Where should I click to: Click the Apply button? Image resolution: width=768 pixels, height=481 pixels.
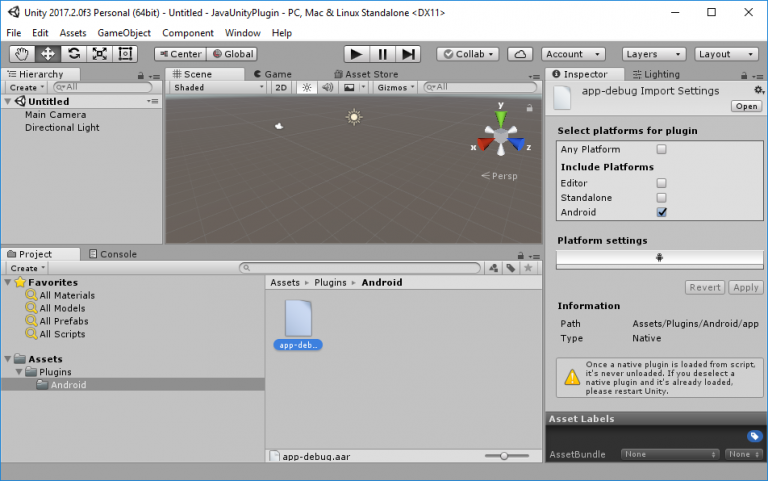click(745, 288)
